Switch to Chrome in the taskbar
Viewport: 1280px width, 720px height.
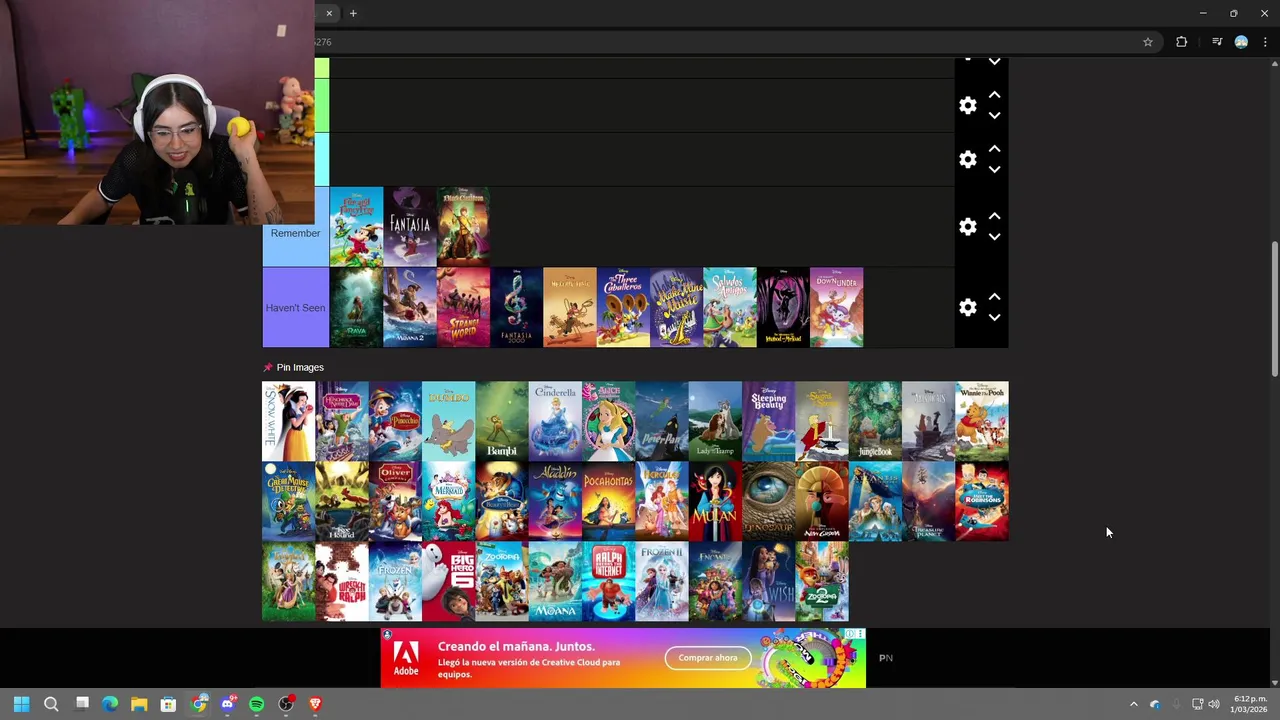coord(198,704)
